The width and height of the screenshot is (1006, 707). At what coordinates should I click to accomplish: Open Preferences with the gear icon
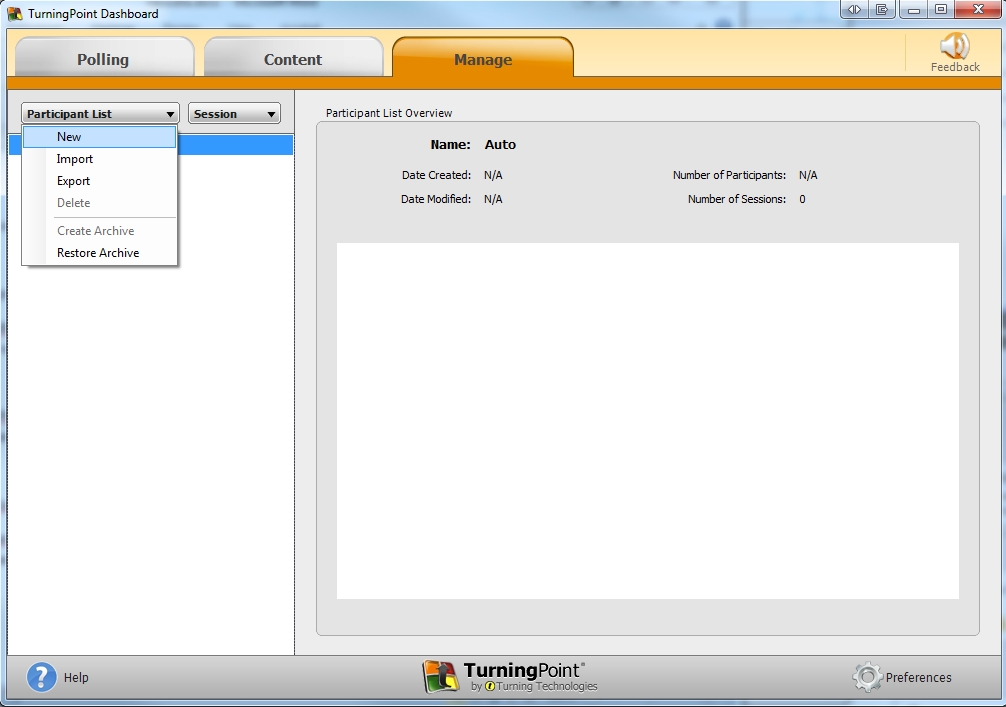(867, 677)
